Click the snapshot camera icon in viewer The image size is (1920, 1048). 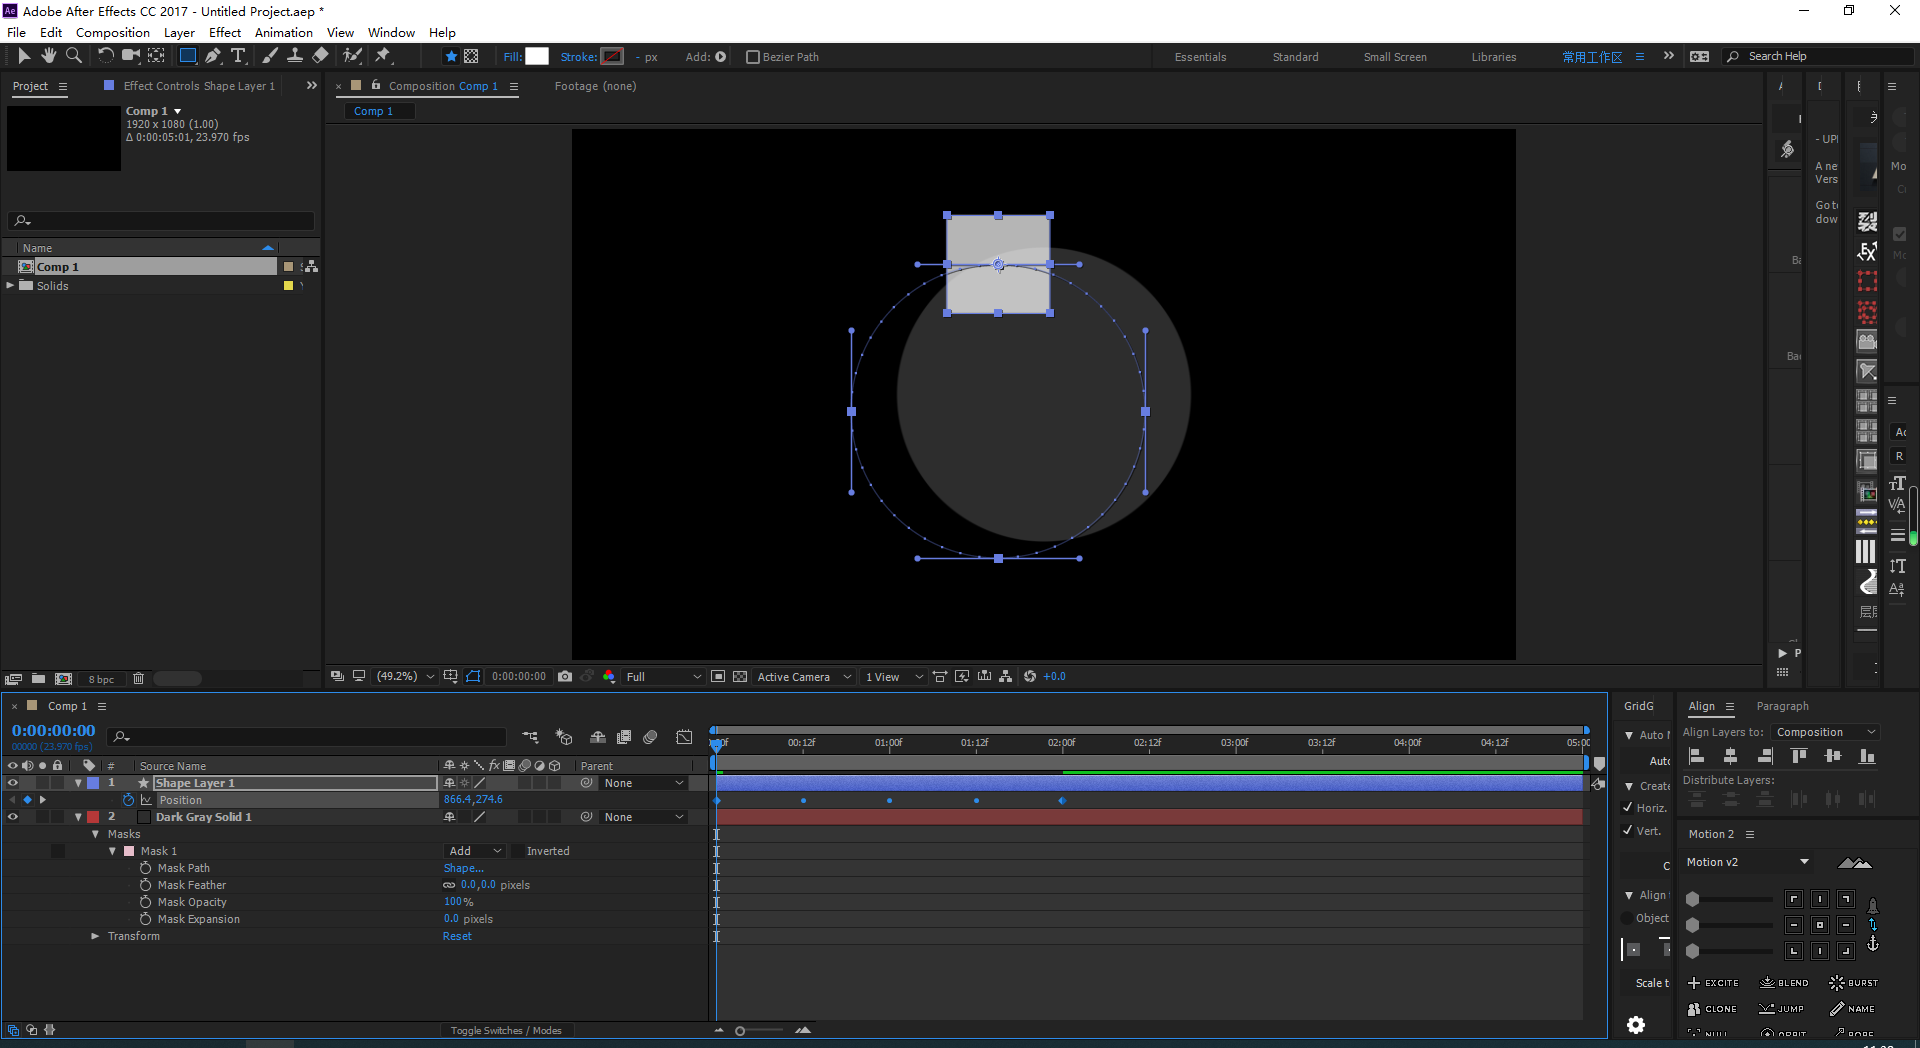point(565,677)
